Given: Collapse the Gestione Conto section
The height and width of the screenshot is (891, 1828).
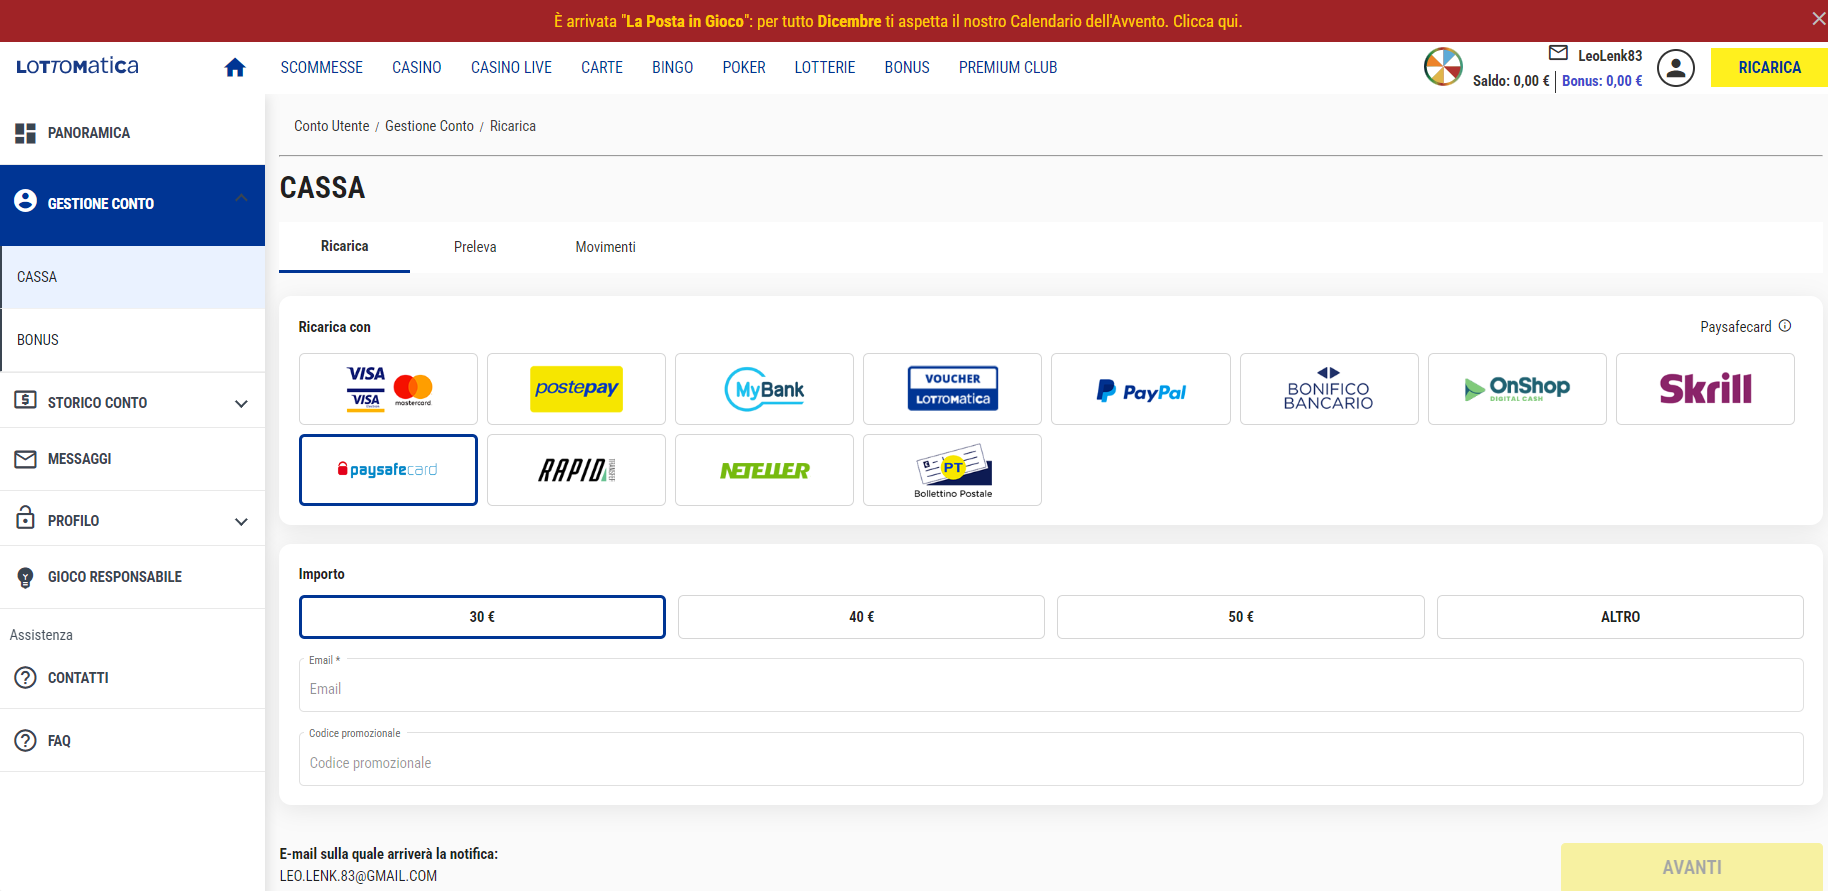Looking at the screenshot, I should (x=241, y=199).
